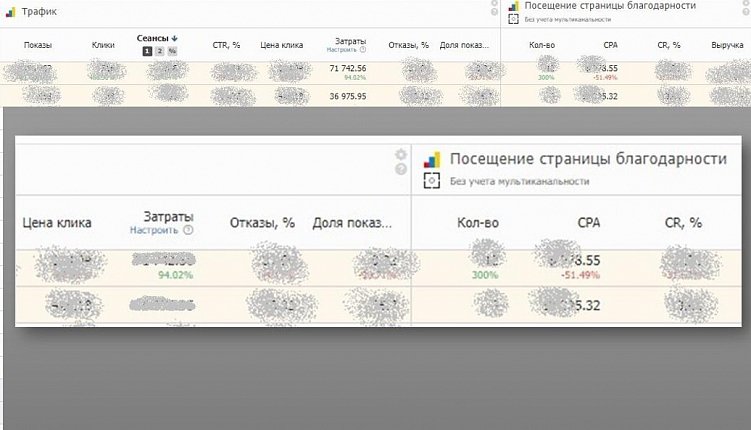
Task: Click the top Посещение страницы благодарности title
Action: pos(610,6)
